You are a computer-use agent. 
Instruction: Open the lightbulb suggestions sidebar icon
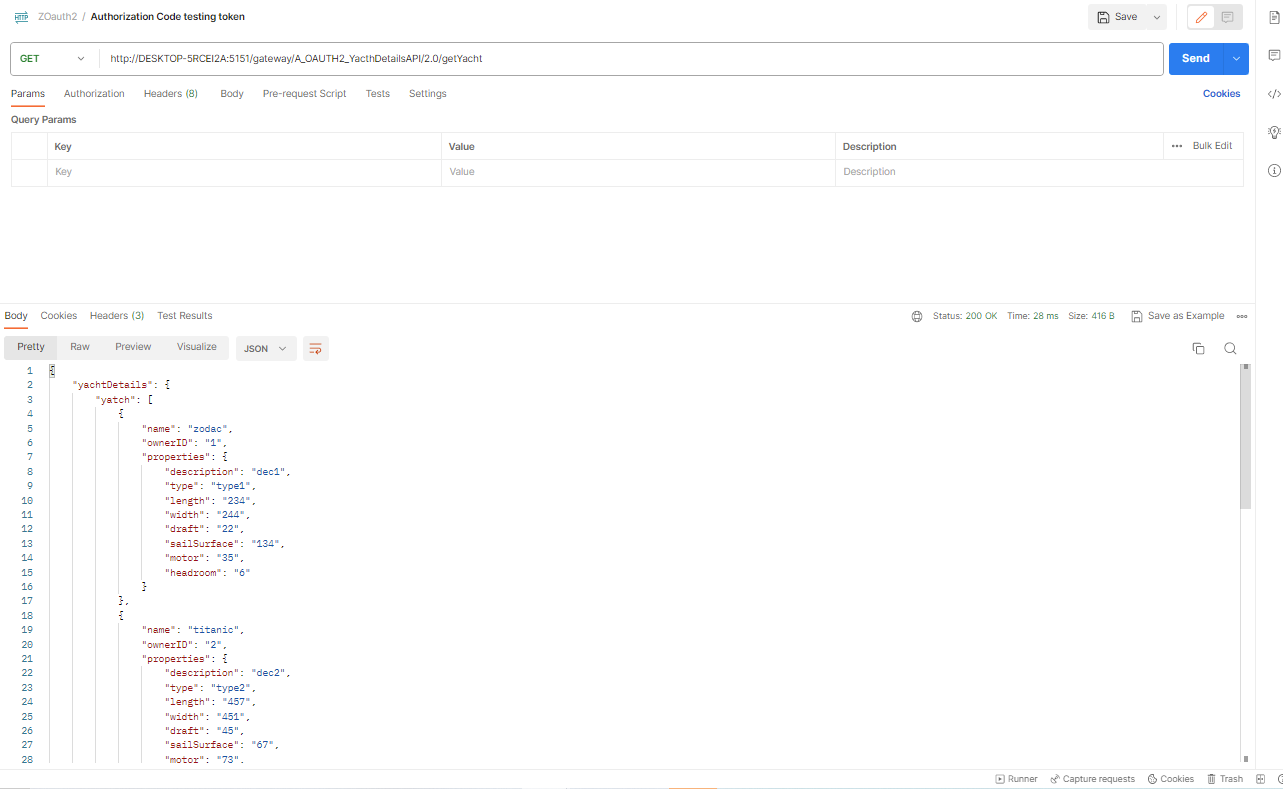coord(1274,132)
